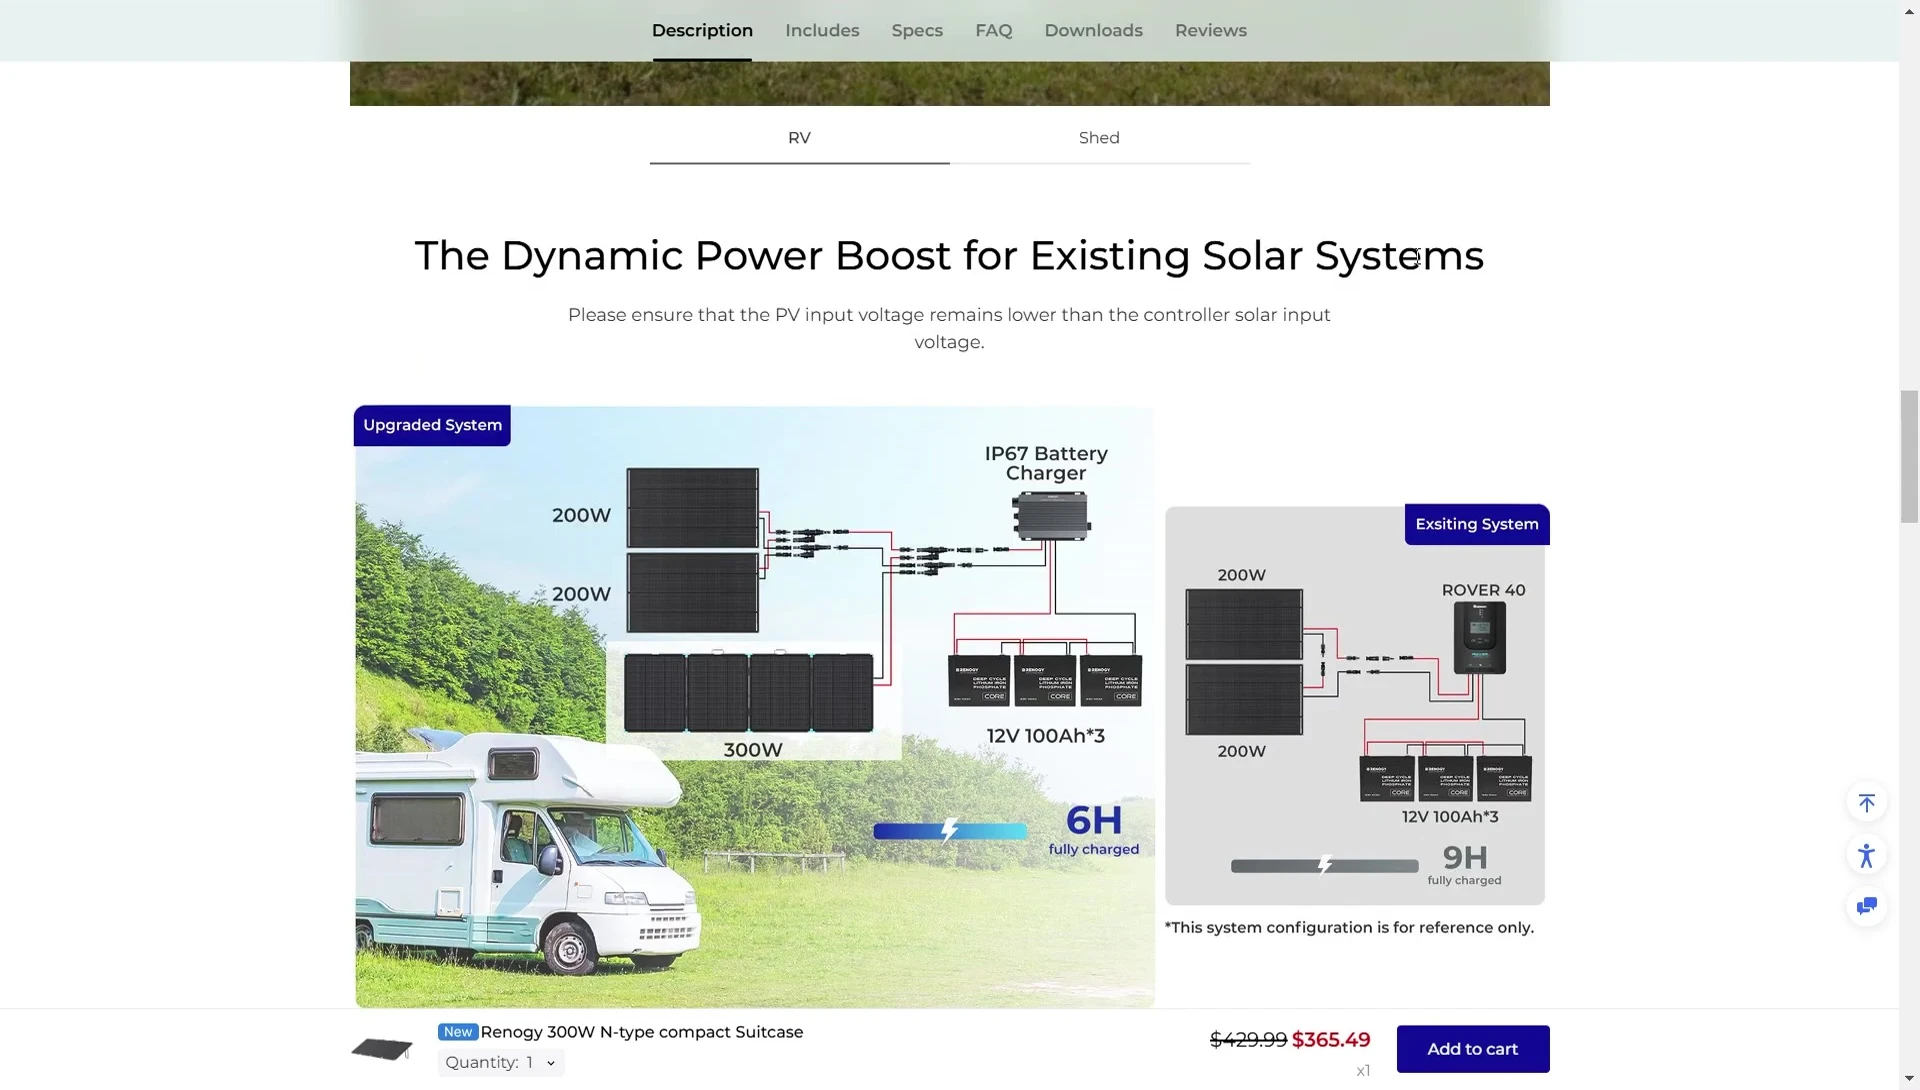Click the $365.49 sale price
Screen dimensions: 1920x1090
tap(1330, 1040)
